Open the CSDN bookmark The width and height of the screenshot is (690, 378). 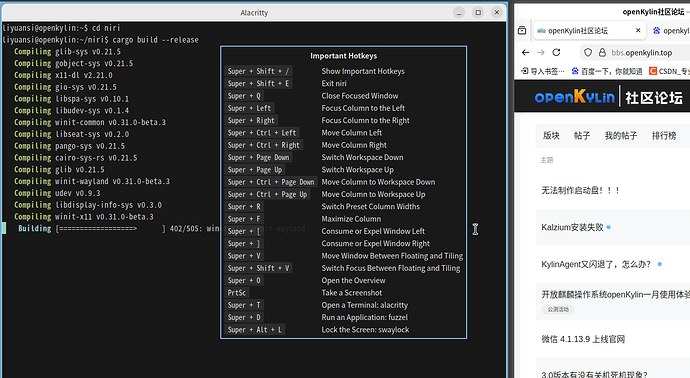[x=669, y=71]
